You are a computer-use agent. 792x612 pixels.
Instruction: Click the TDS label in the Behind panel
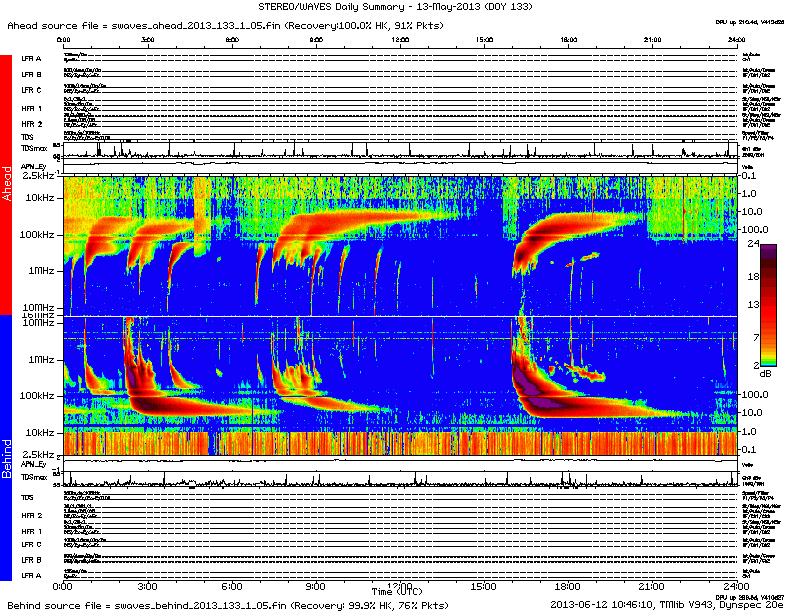28,497
